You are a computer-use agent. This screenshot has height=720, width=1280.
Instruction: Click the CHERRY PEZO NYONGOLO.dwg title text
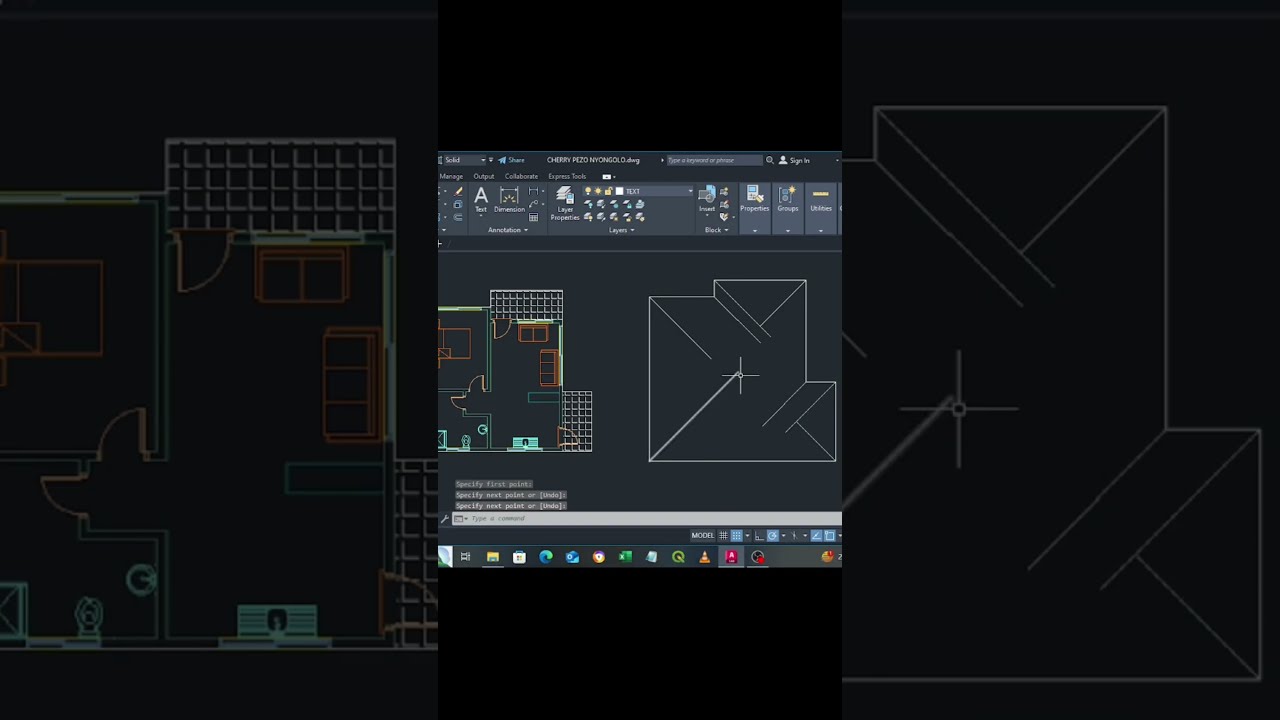(593, 160)
